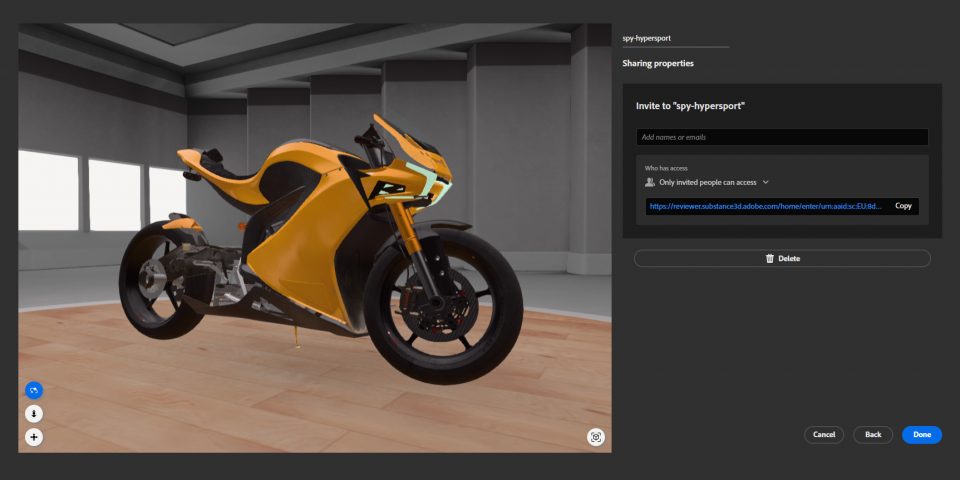Confirm sharing with the Done button
The image size is (960, 480).
(921, 435)
